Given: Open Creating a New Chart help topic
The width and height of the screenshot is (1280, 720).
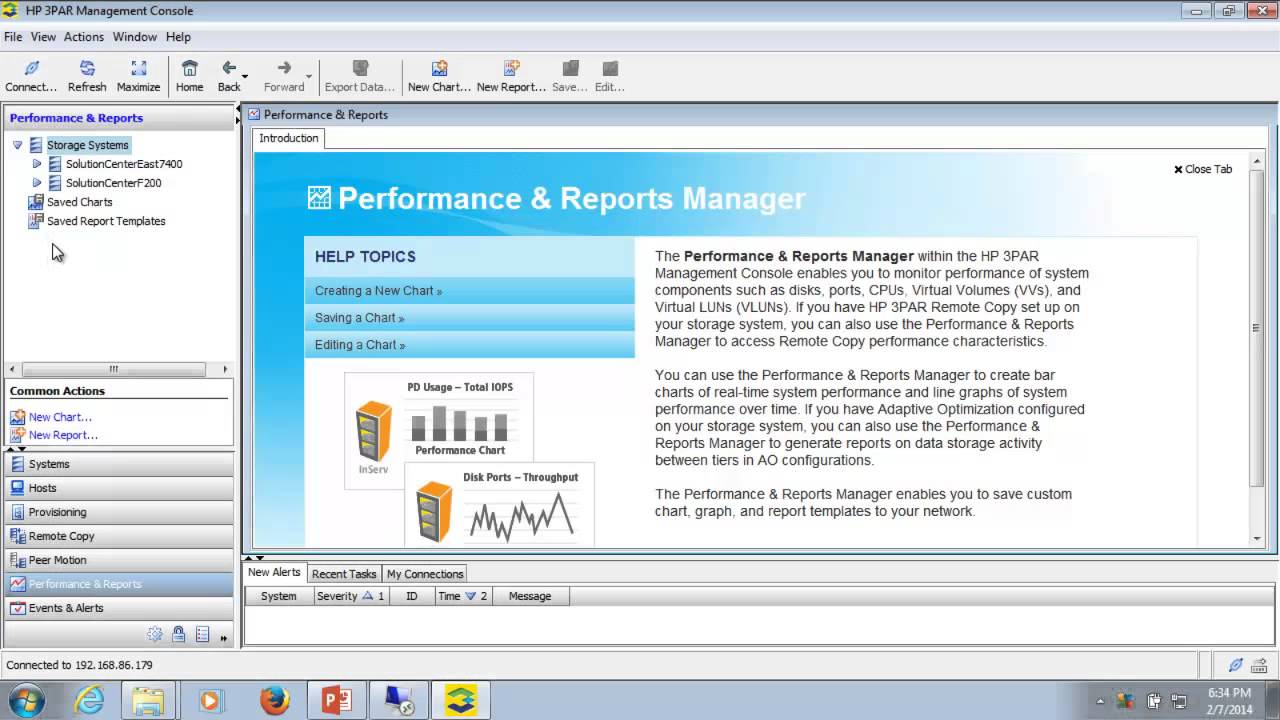Looking at the screenshot, I should click(x=469, y=291).
